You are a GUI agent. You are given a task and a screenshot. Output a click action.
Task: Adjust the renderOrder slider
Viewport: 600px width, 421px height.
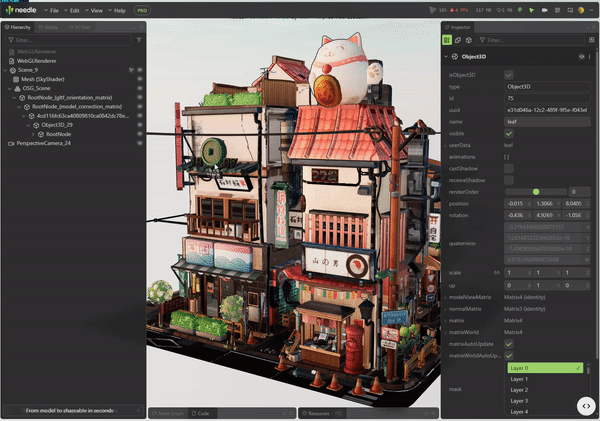click(x=536, y=192)
